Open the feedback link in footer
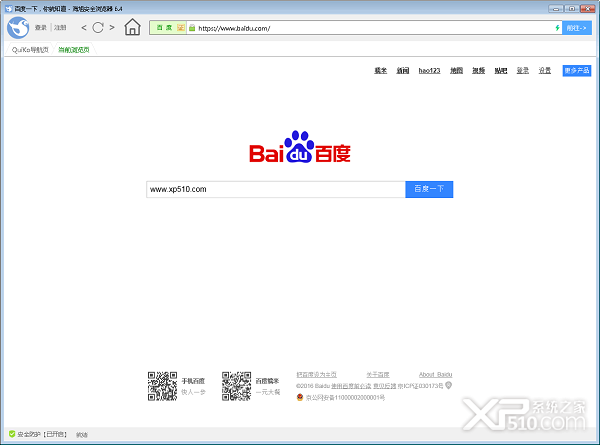This screenshot has width=600, height=445. click(385, 386)
